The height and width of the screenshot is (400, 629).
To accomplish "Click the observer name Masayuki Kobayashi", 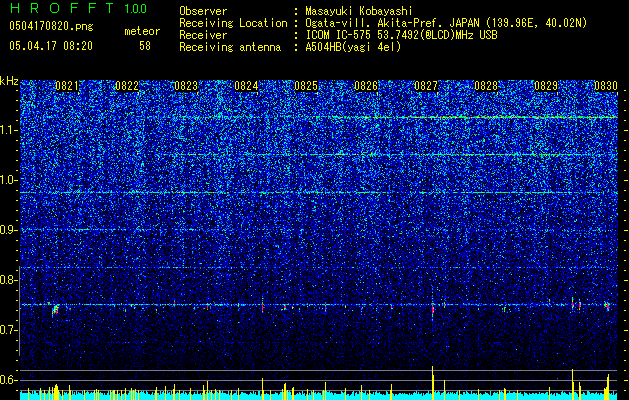I will pyautogui.click(x=359, y=11).
